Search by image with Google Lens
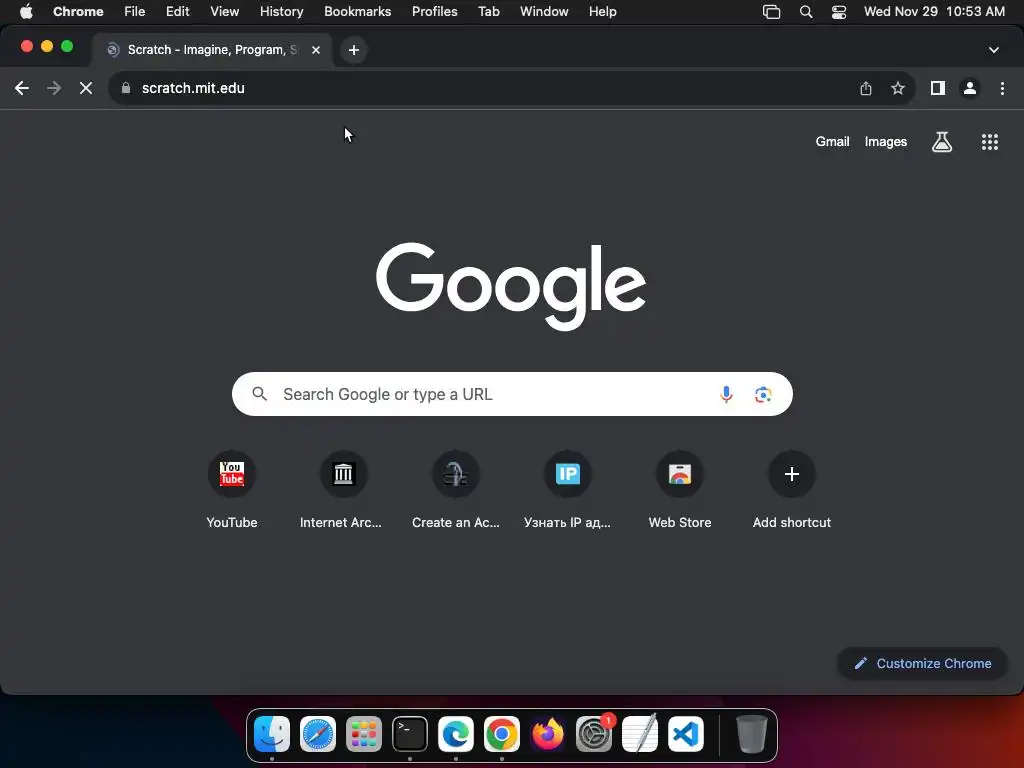The height and width of the screenshot is (768, 1024). [763, 394]
